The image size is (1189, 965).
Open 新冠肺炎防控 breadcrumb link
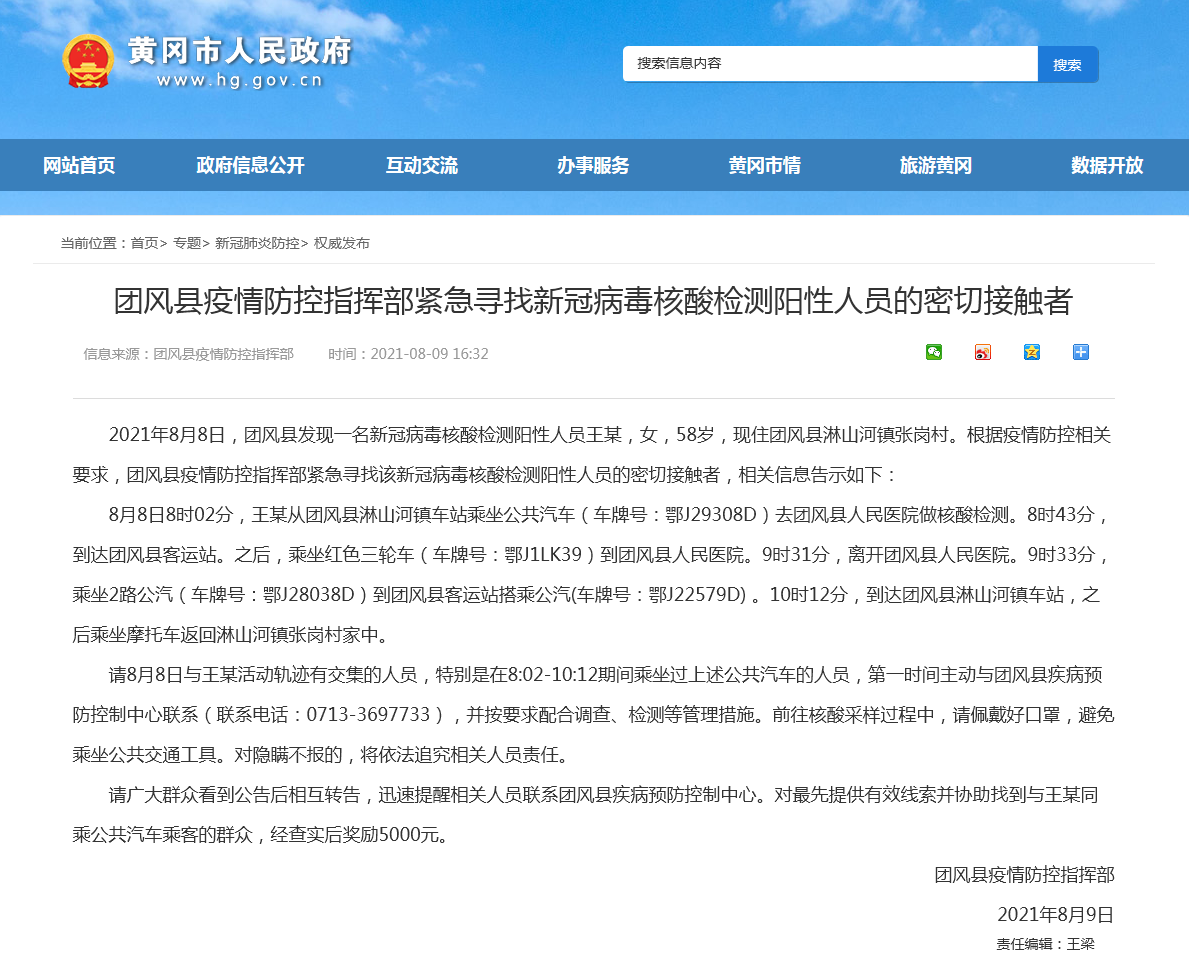point(257,243)
